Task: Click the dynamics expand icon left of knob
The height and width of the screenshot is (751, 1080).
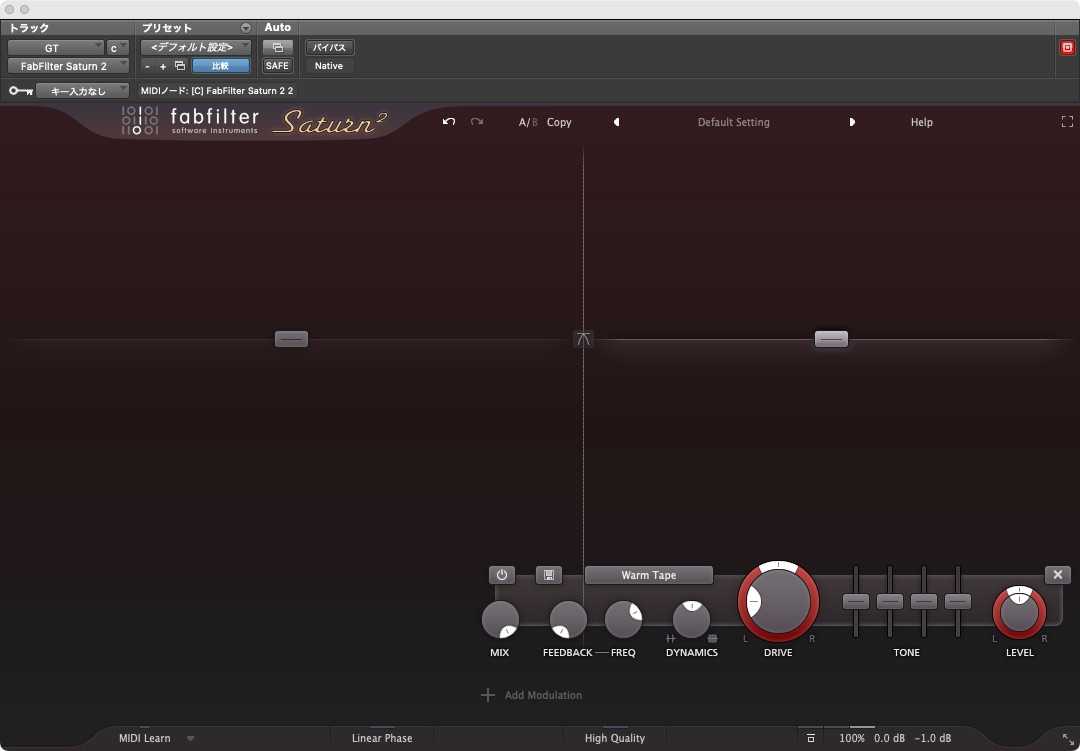Action: [x=671, y=639]
